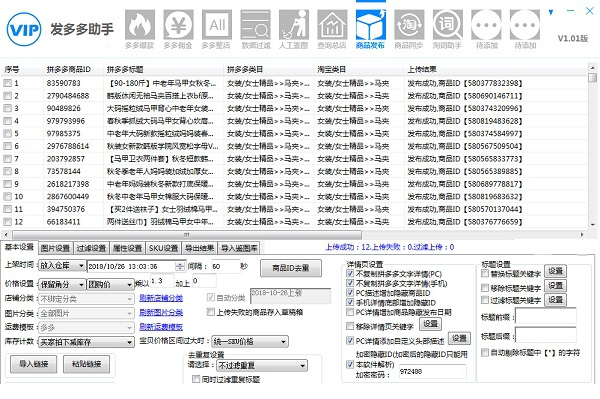This screenshot has height=399, width=600.
Task: Open the 多多佣金 yen icon module
Action: pyautogui.click(x=178, y=29)
